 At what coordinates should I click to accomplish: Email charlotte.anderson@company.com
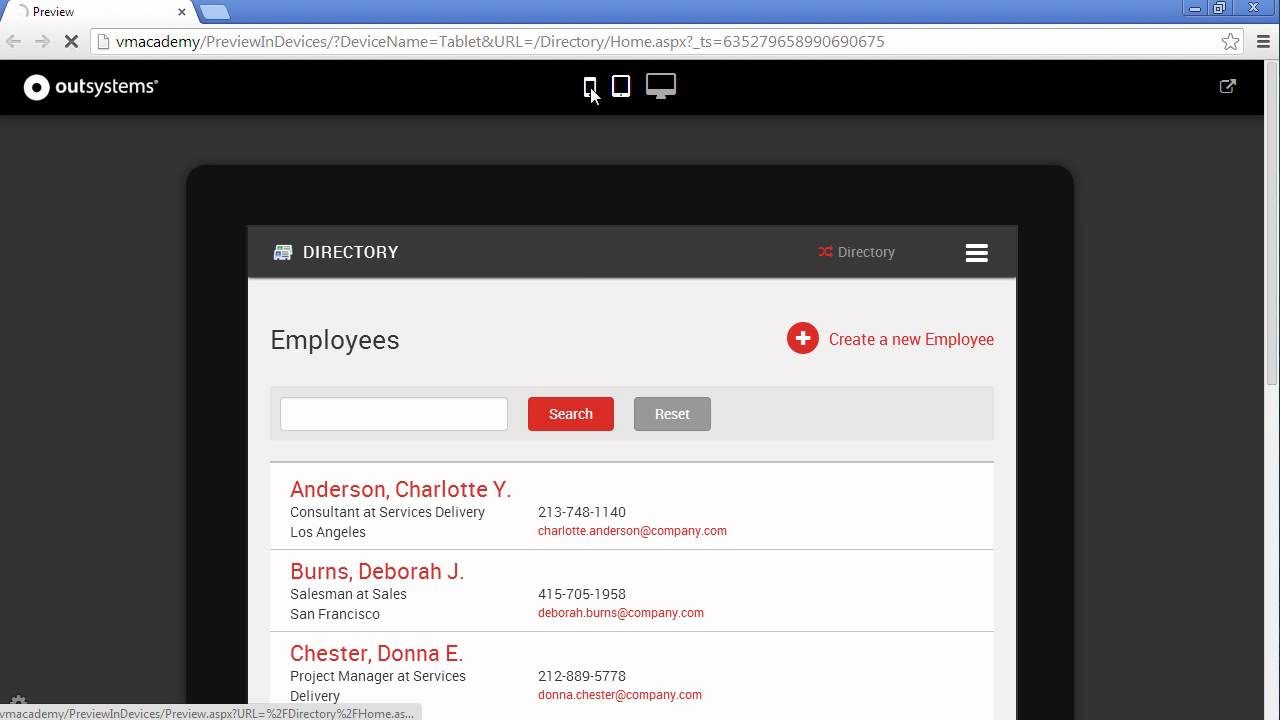point(632,531)
